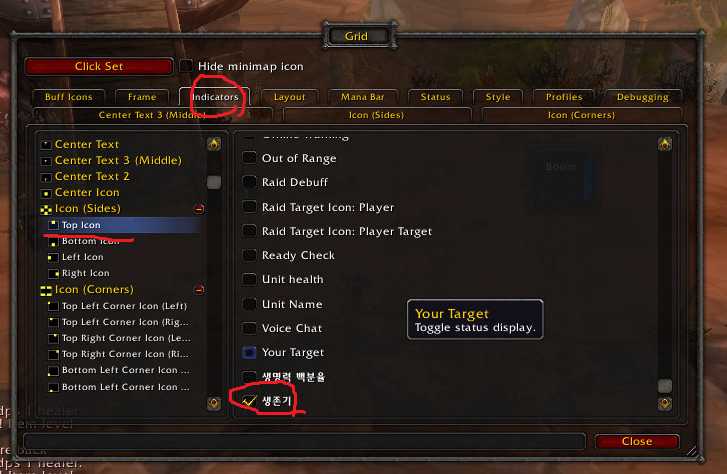This screenshot has width=727, height=474.
Task: Open the Click Set button
Action: tap(99, 66)
